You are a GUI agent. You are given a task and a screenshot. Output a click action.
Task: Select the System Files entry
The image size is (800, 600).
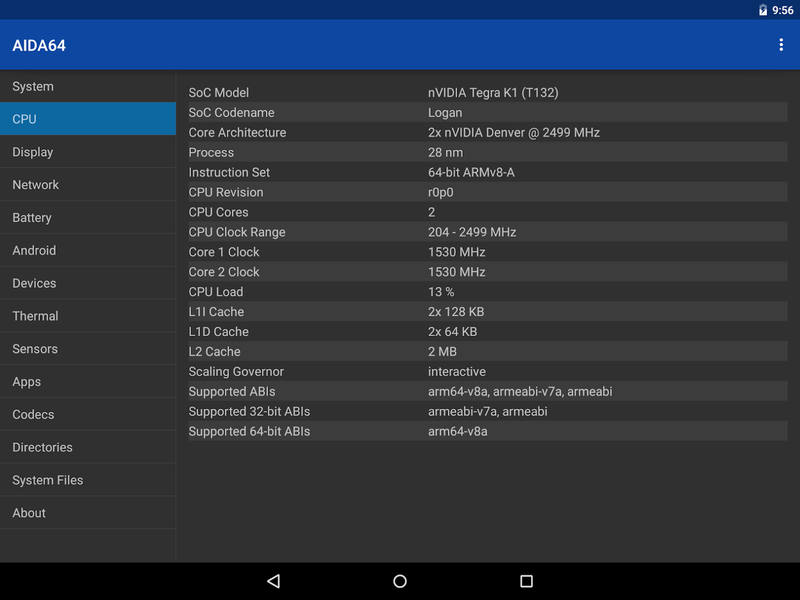88,480
